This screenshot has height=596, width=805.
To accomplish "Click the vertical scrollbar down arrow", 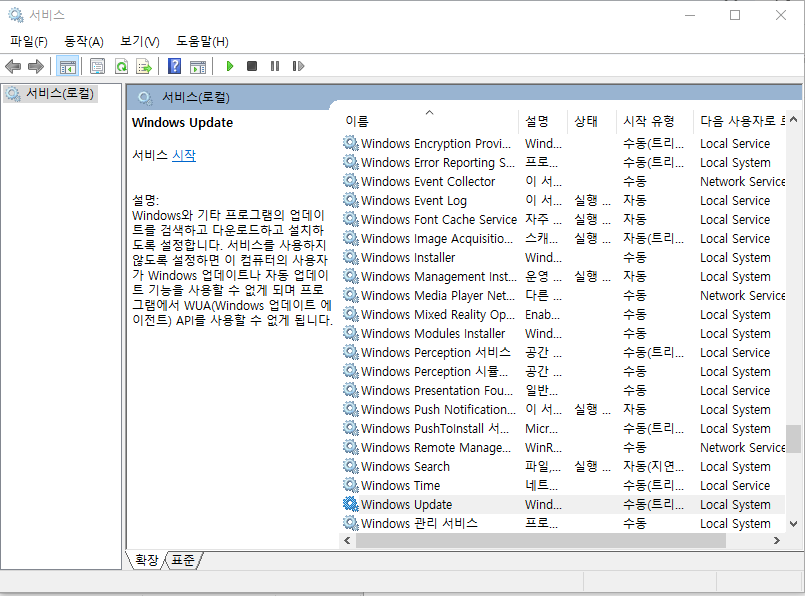I will (x=793, y=524).
